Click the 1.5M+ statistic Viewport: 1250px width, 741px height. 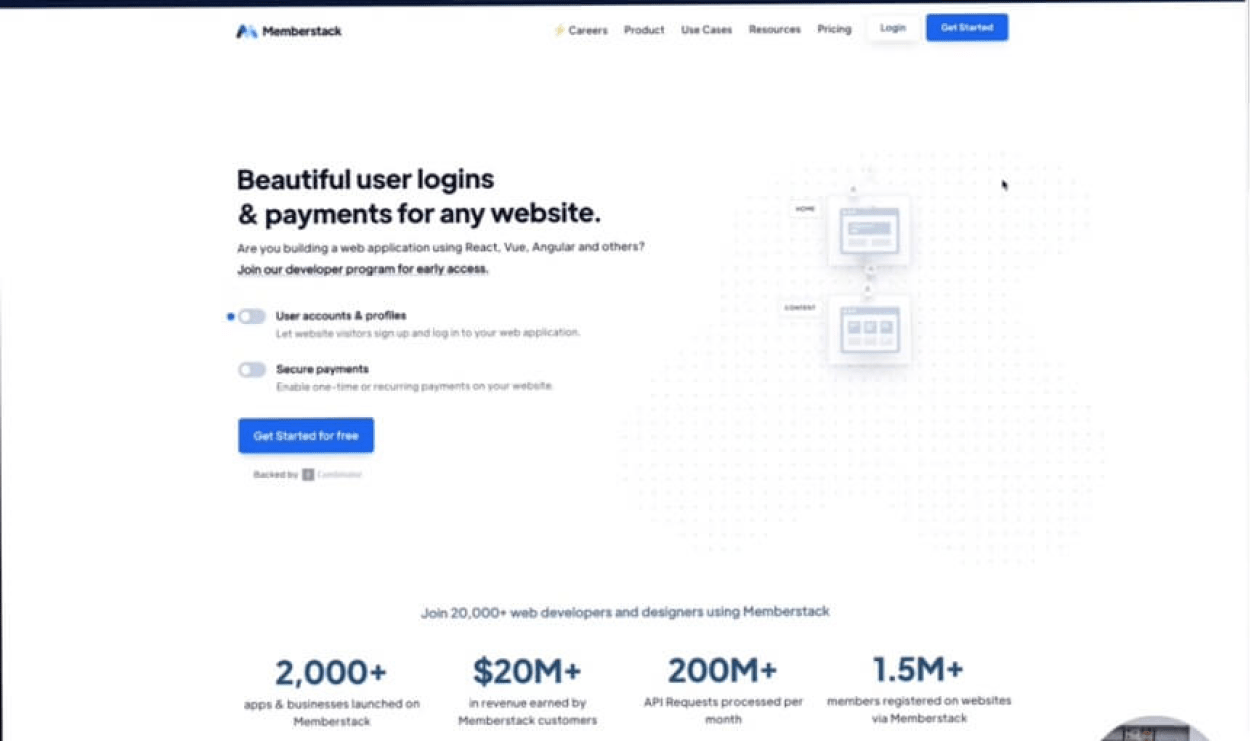918,668
